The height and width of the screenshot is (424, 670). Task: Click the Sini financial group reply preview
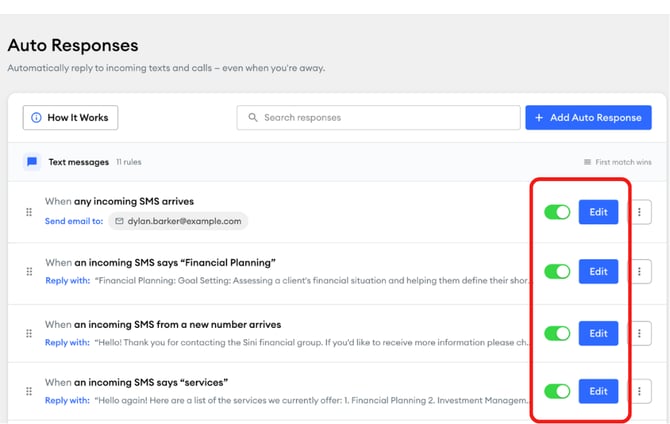pos(311,342)
